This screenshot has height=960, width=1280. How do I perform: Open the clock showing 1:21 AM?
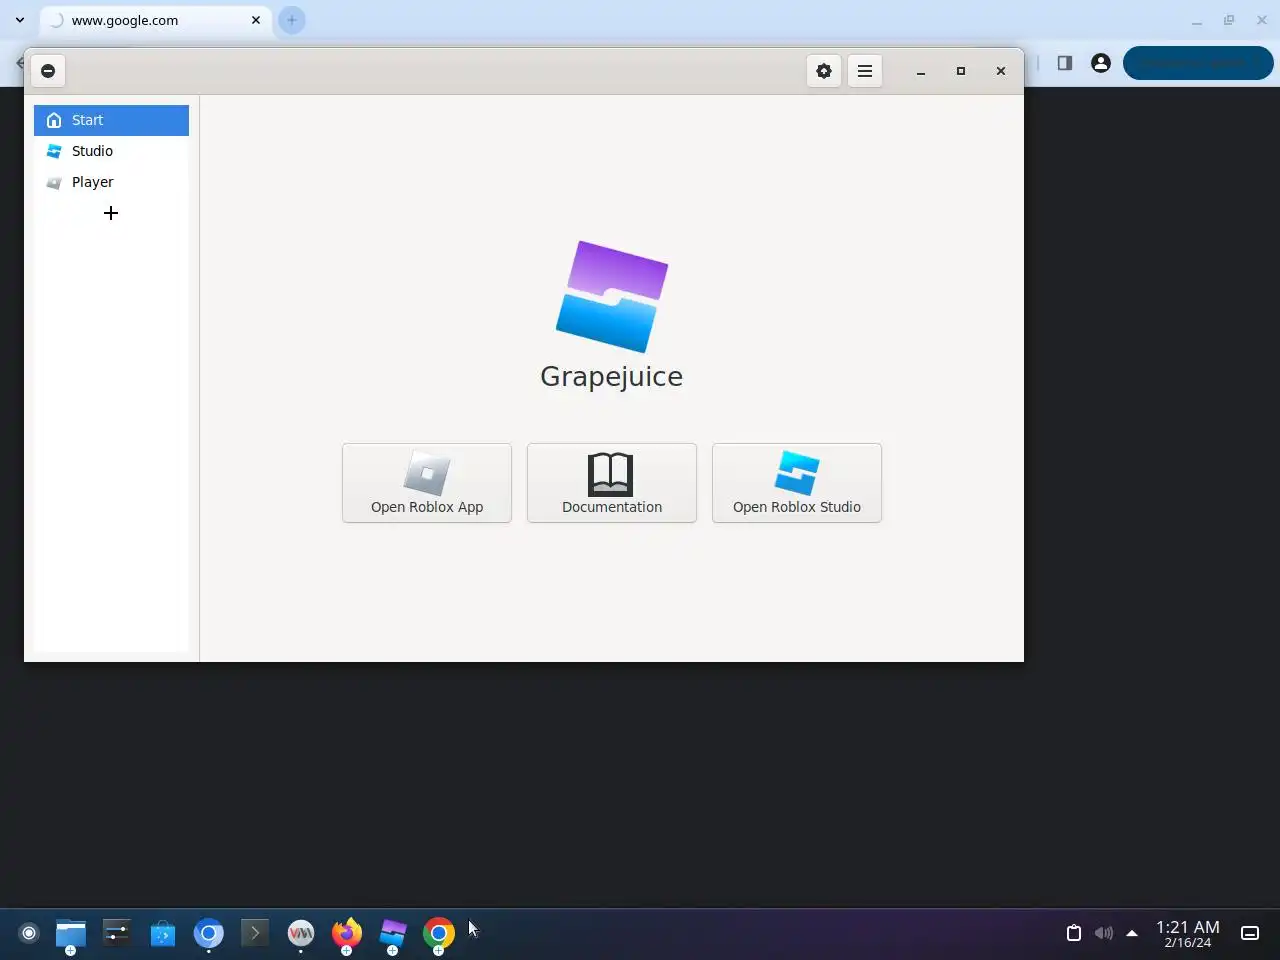tap(1188, 934)
